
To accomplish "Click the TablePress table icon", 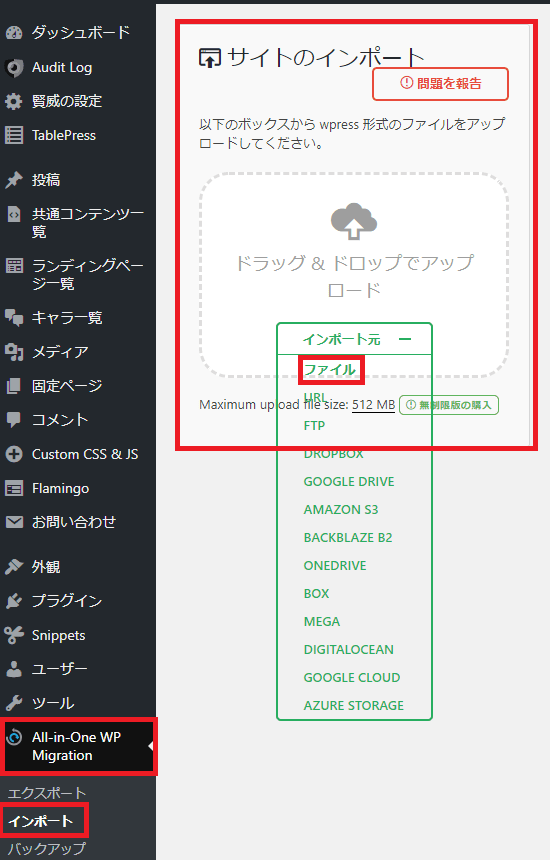I will pyautogui.click(x=14, y=135).
